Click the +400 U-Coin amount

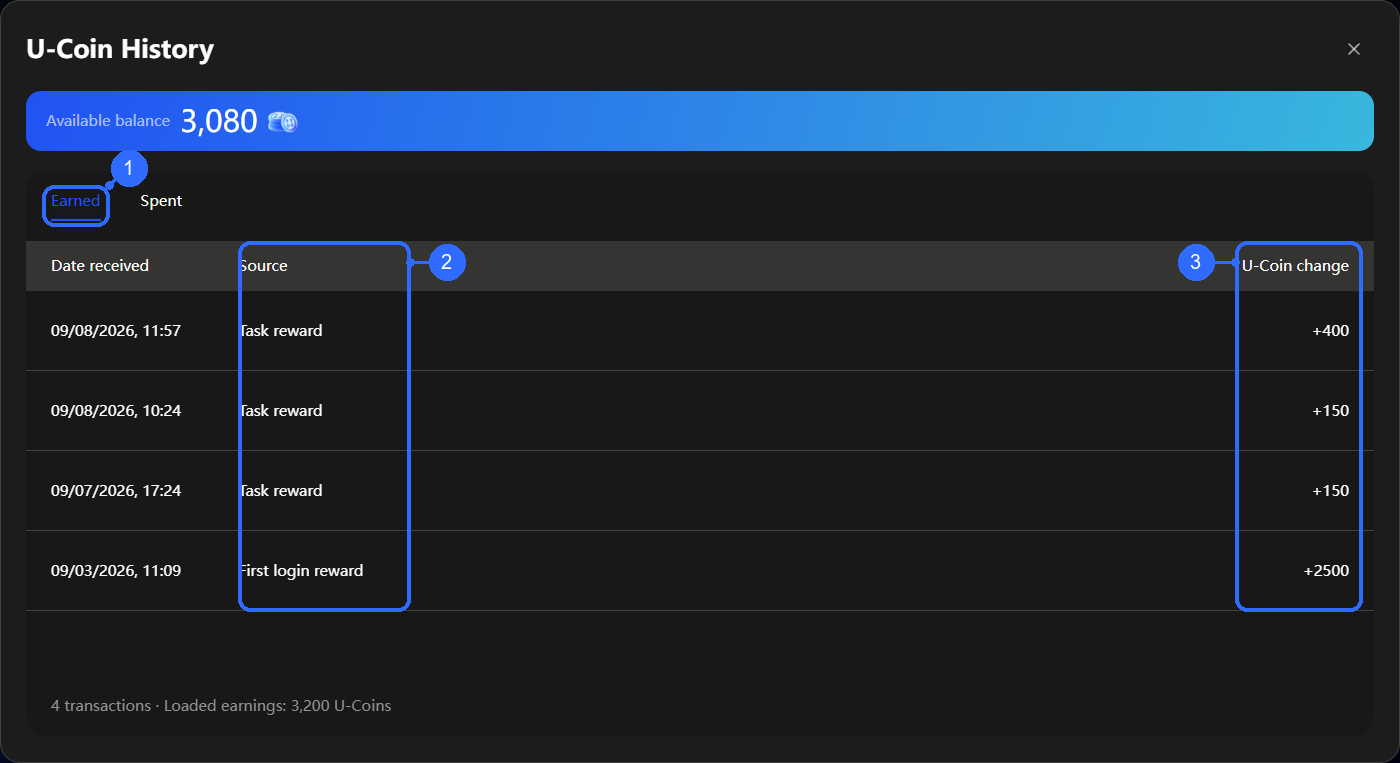point(1331,331)
